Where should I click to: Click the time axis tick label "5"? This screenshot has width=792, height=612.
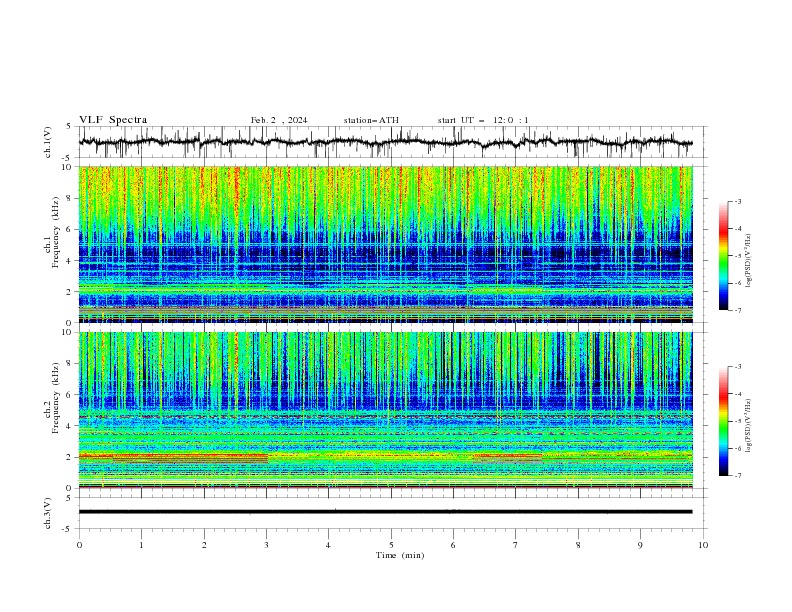coord(391,545)
